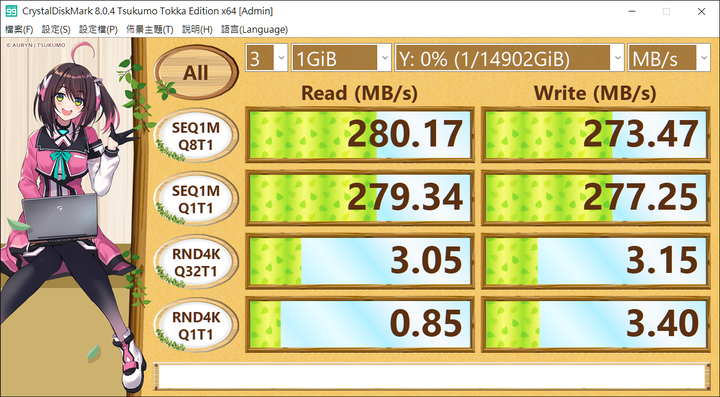Select the RND4K Q1T1 write result 3.40
The width and height of the screenshot is (720, 397).
[x=596, y=324]
